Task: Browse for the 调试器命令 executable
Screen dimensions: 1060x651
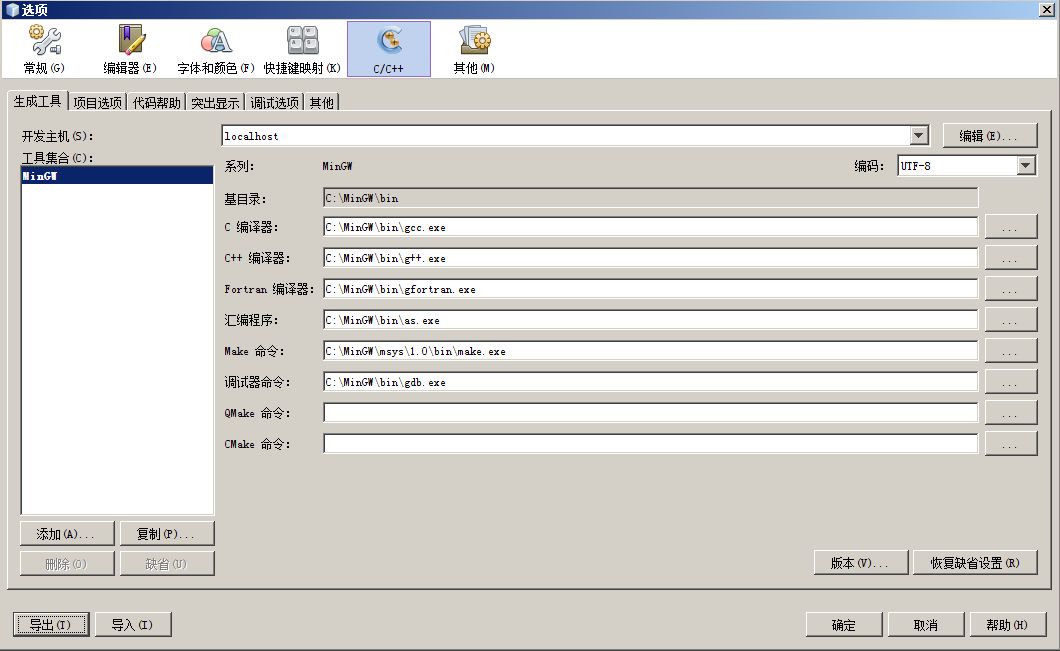Action: [1011, 383]
